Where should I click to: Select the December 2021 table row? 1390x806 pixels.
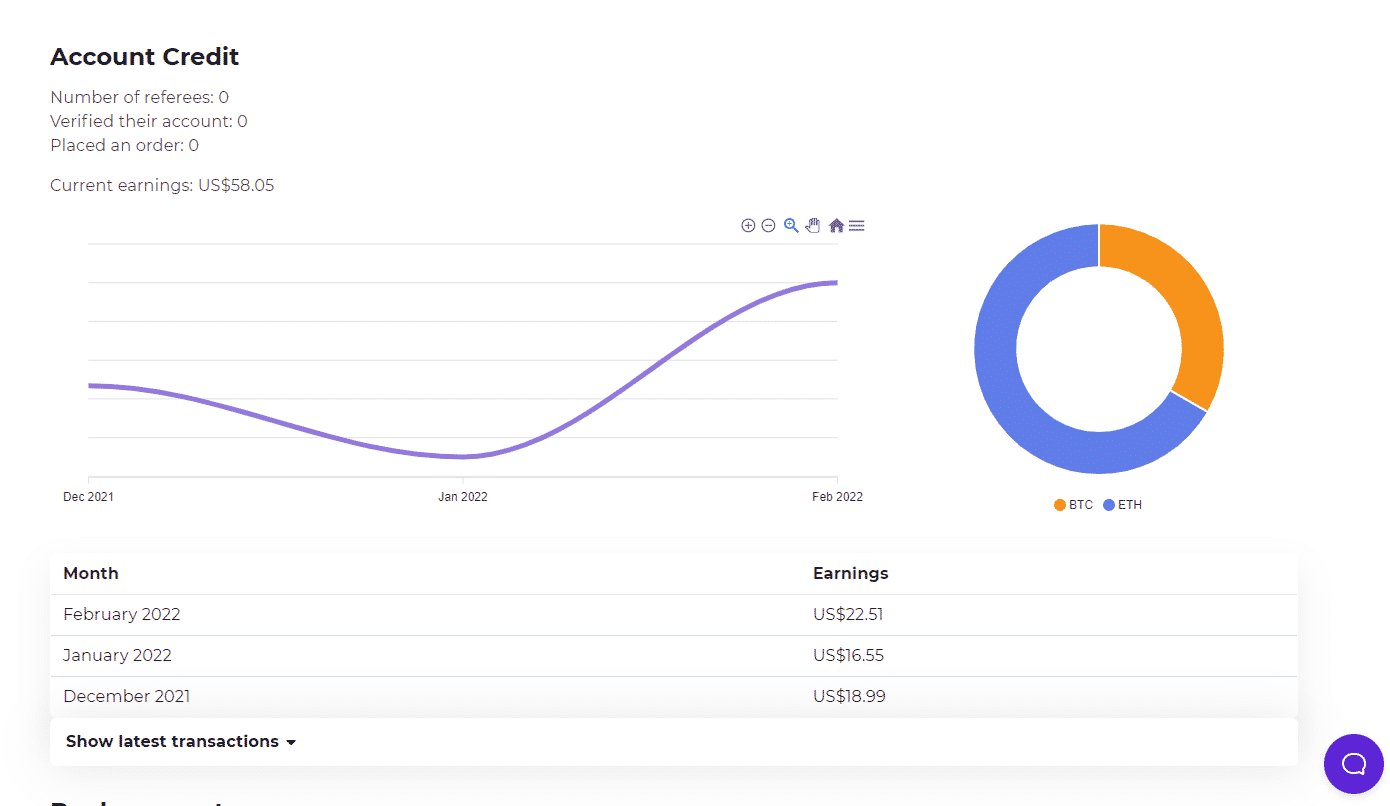pos(673,697)
